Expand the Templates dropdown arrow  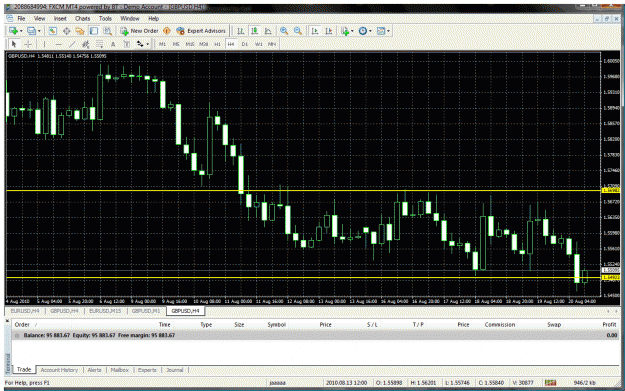tap(388, 31)
